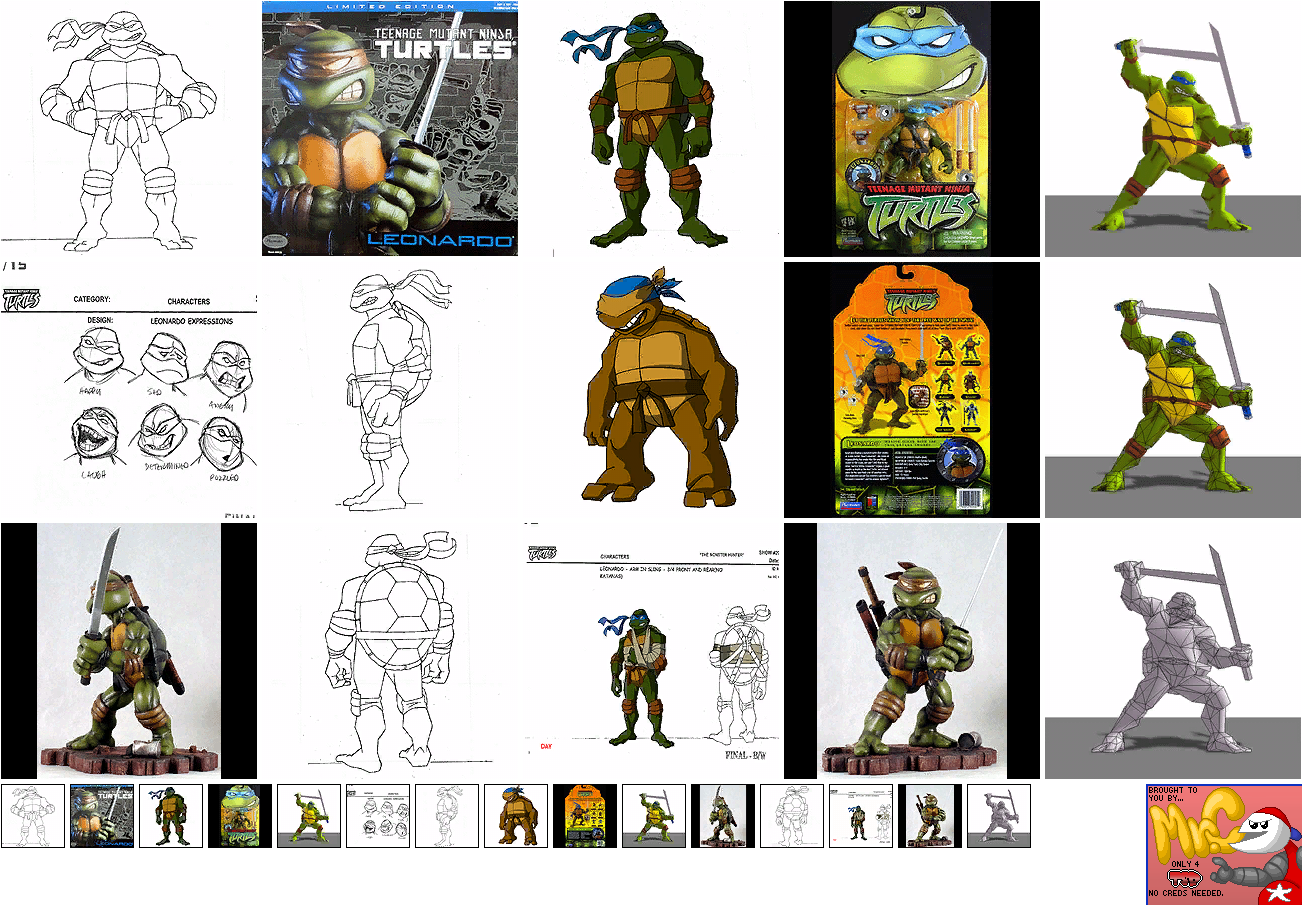
Task: Click the TMNT logo on the expressions sheet
Action: [x=20, y=299]
